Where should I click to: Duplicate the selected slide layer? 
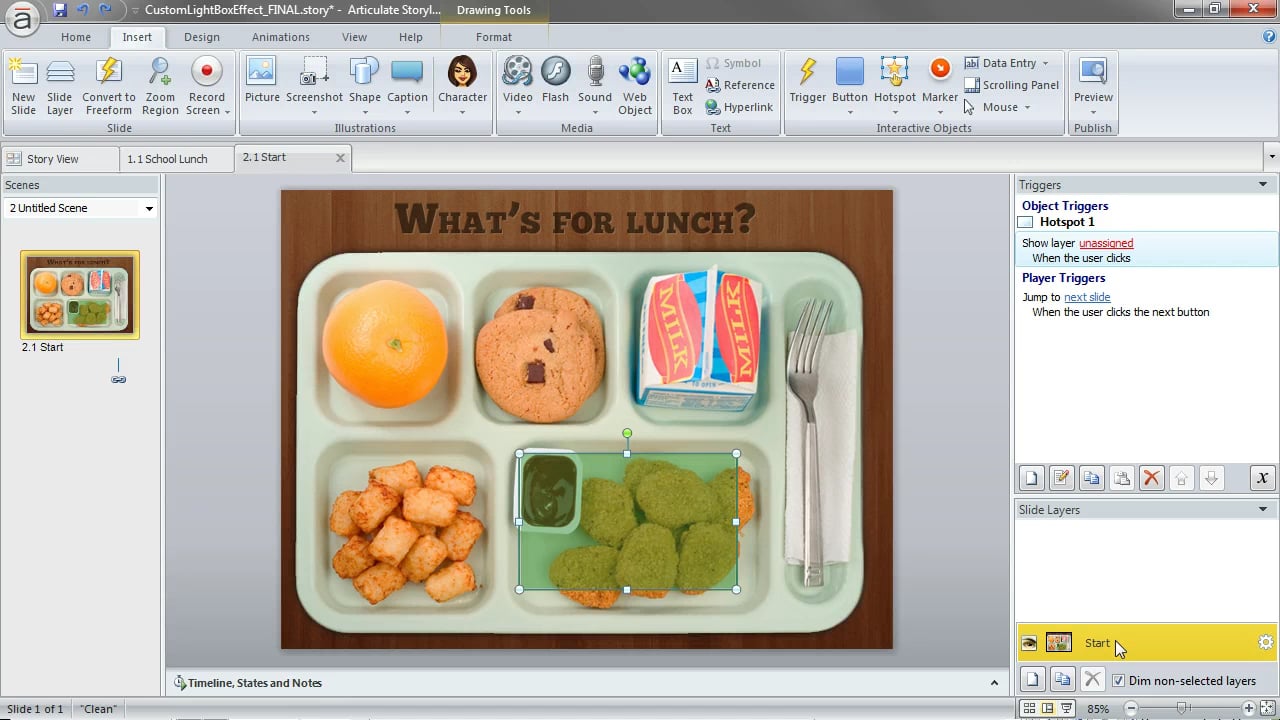1062,680
